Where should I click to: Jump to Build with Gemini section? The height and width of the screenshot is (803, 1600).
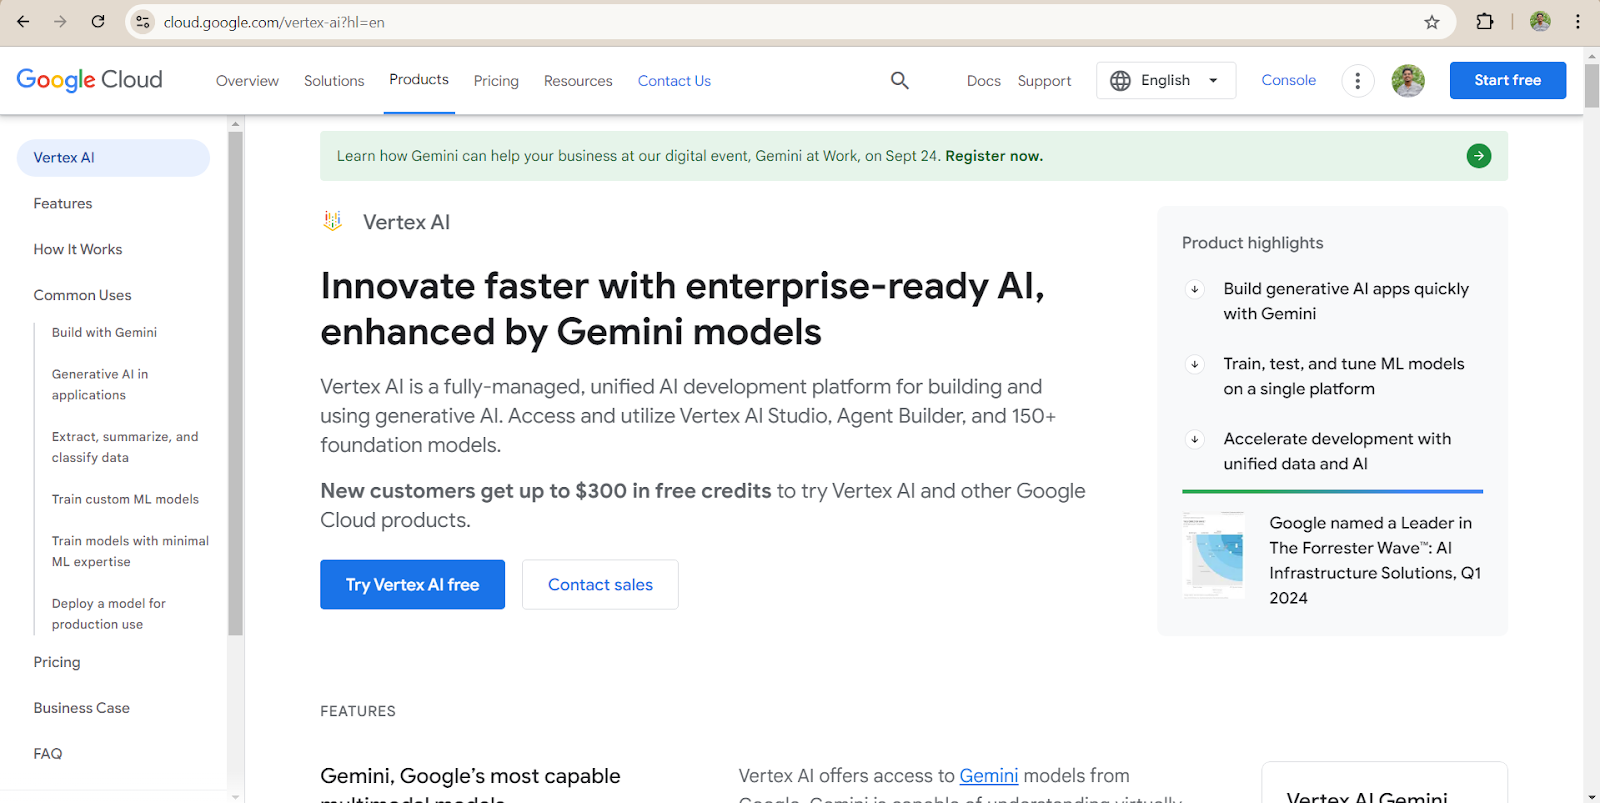[104, 333]
